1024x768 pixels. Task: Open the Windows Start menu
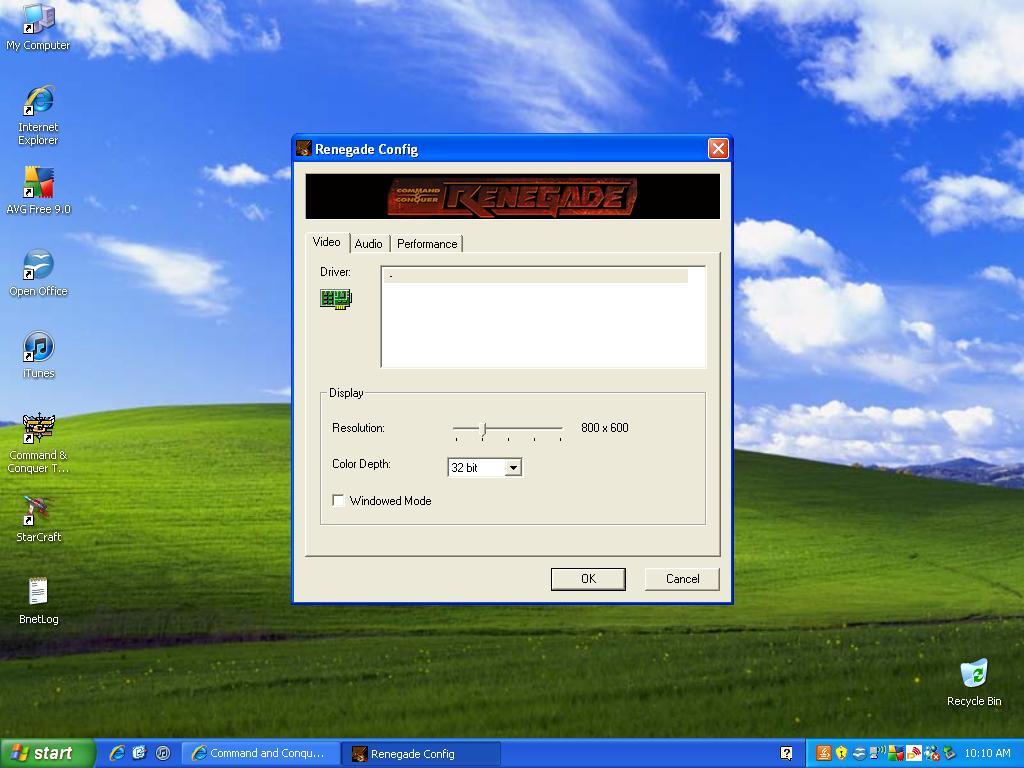pos(47,753)
